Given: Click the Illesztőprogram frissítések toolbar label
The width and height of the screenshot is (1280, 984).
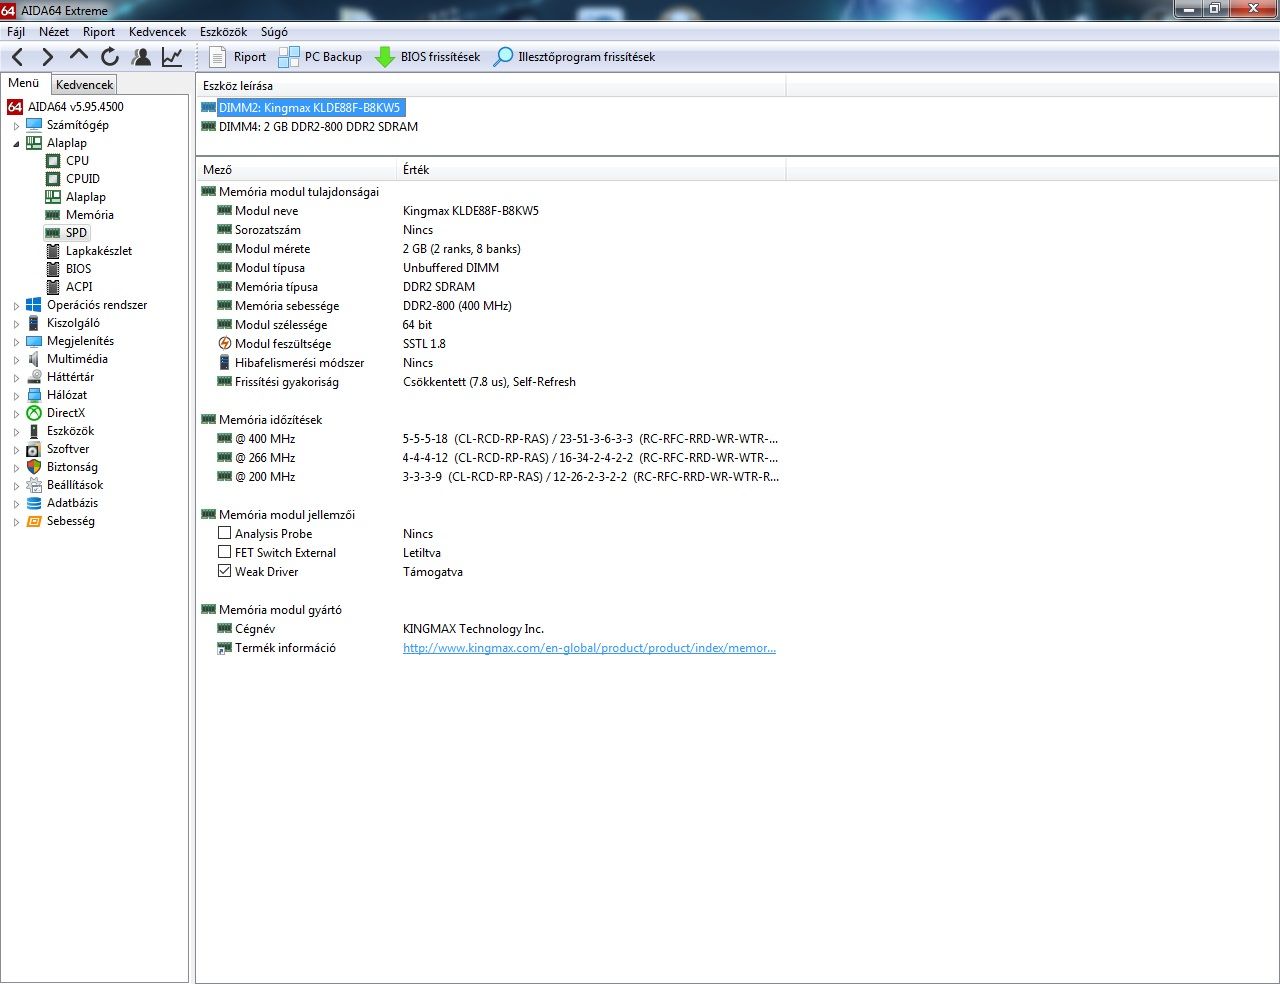Looking at the screenshot, I should pyautogui.click(x=586, y=57).
